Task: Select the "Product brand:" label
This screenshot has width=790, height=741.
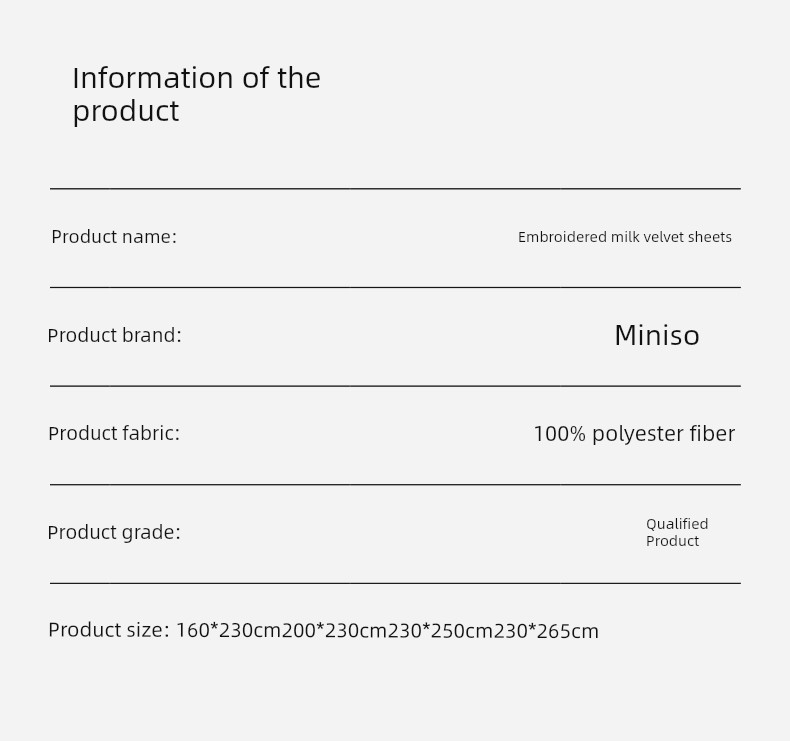Action: coord(114,335)
